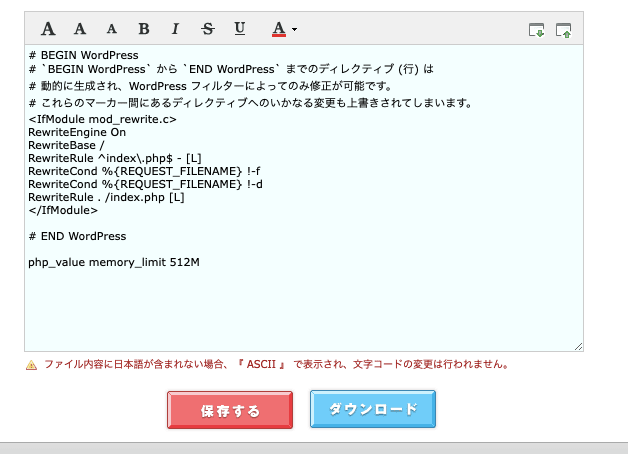Toggle bold formatting

pos(144,29)
